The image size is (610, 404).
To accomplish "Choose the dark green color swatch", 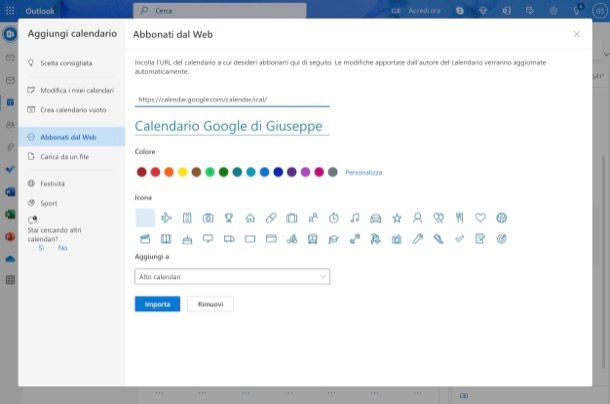I will [x=223, y=172].
